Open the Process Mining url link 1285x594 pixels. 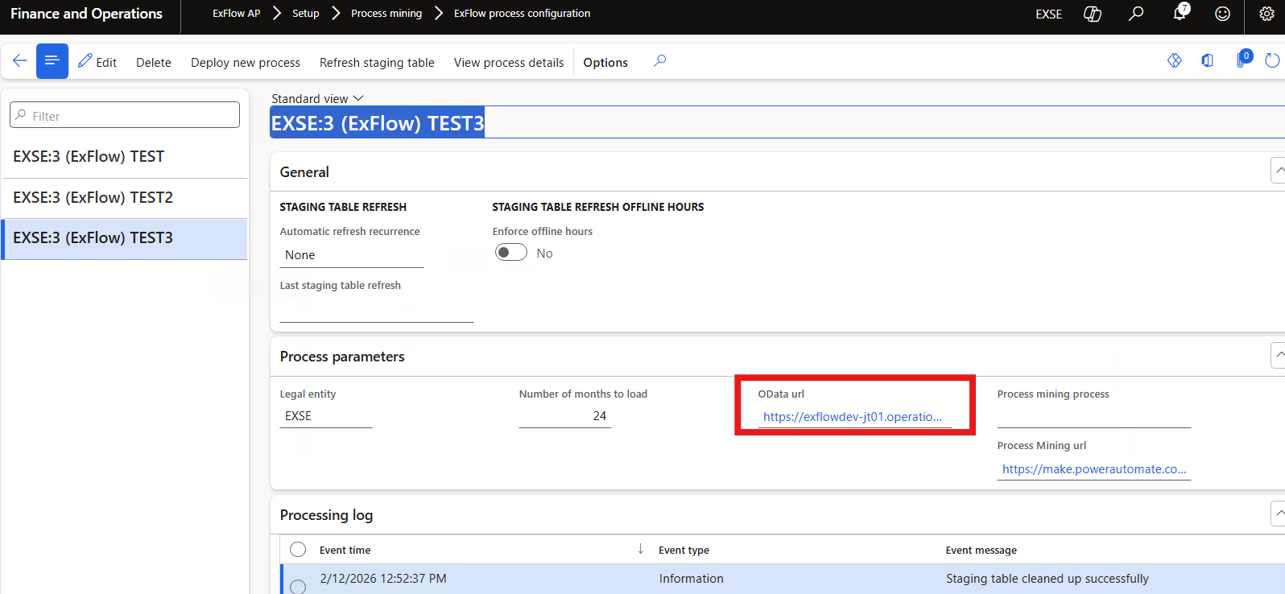pyautogui.click(x=1094, y=469)
